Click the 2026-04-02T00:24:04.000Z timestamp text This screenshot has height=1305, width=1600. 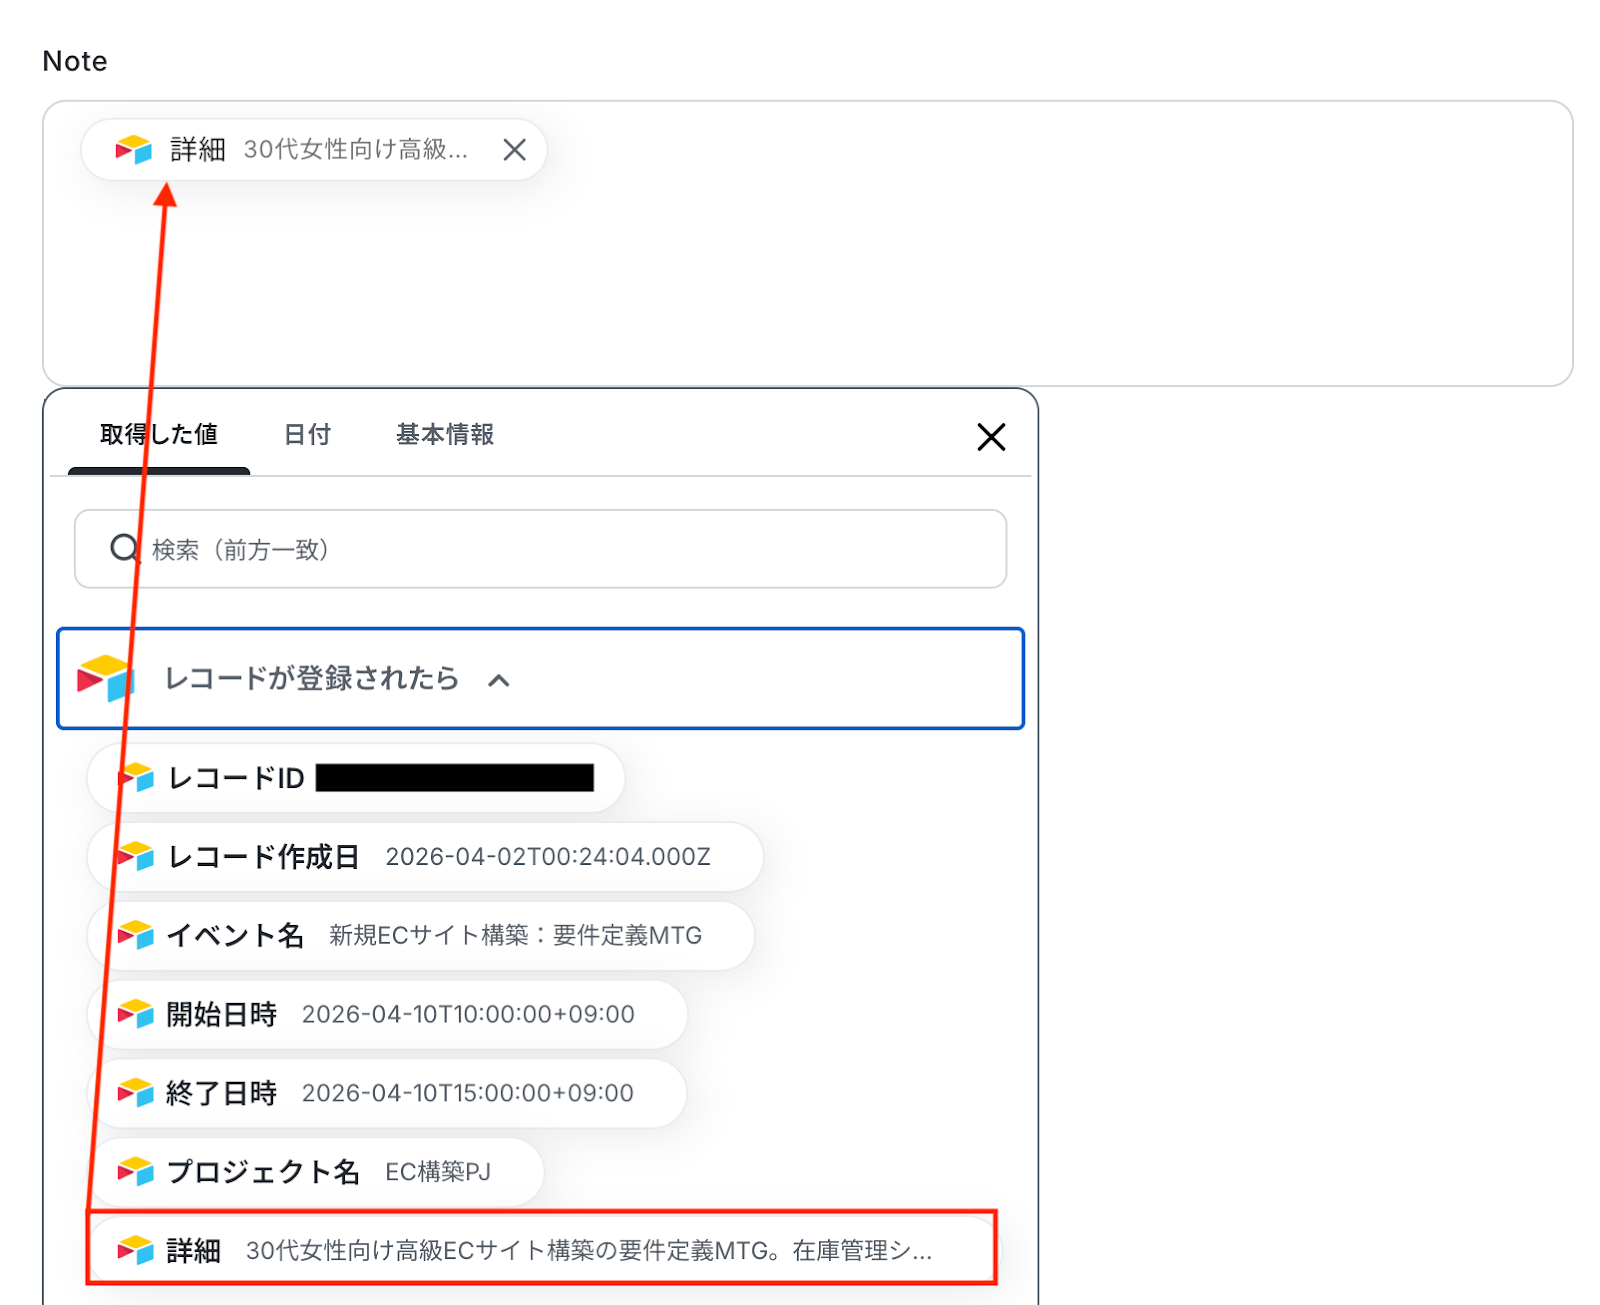pos(548,857)
